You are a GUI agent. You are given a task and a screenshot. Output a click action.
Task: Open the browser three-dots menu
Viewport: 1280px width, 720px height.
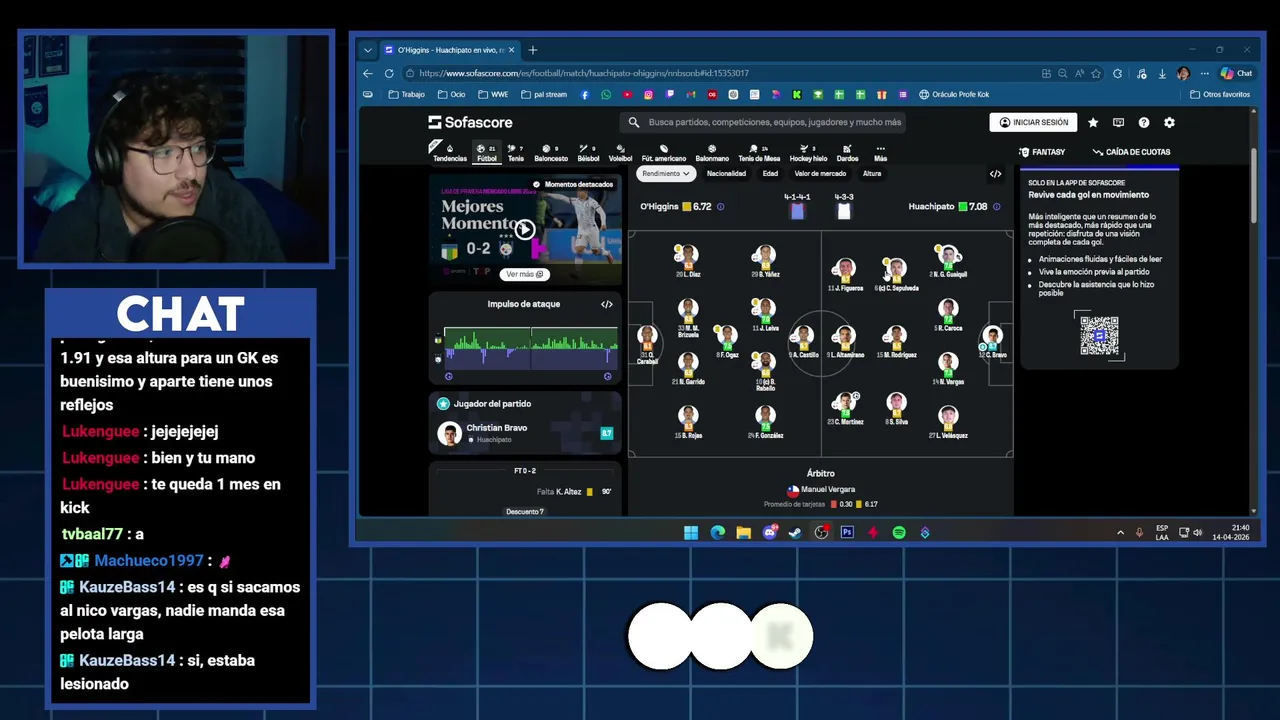(x=1203, y=73)
